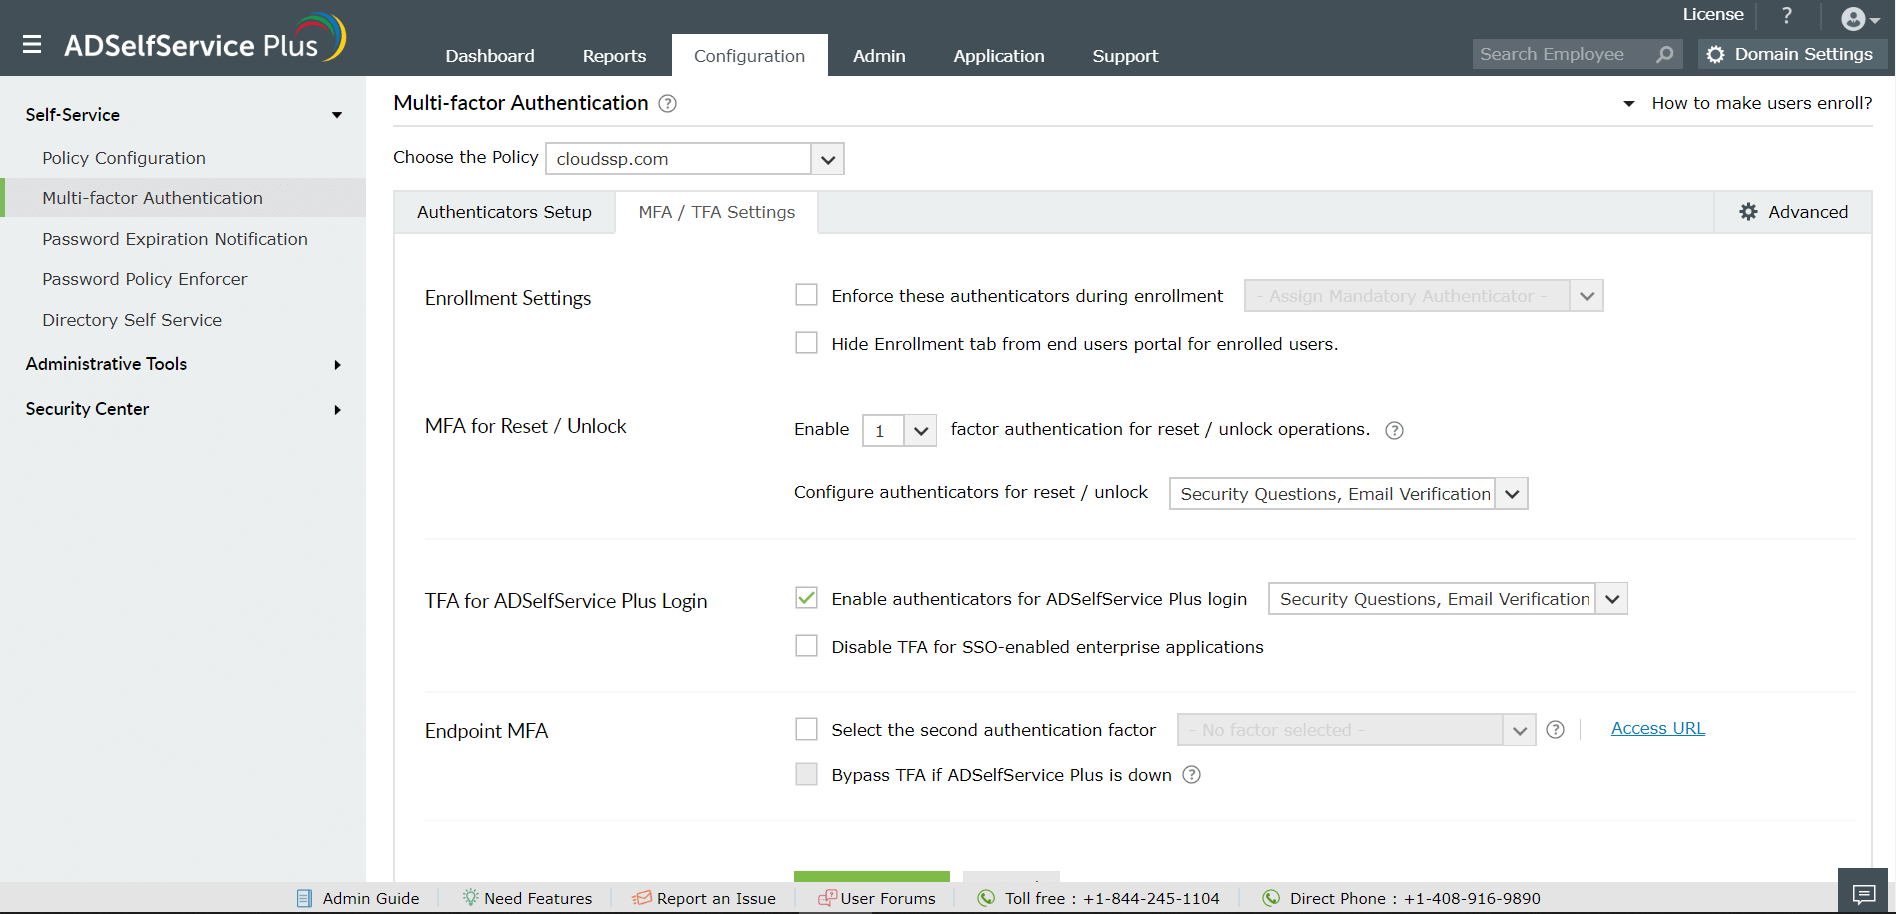This screenshot has height=914, width=1896.
Task: Open authenticators dropdown for ADSelfService Plus login
Action: 1447,599
